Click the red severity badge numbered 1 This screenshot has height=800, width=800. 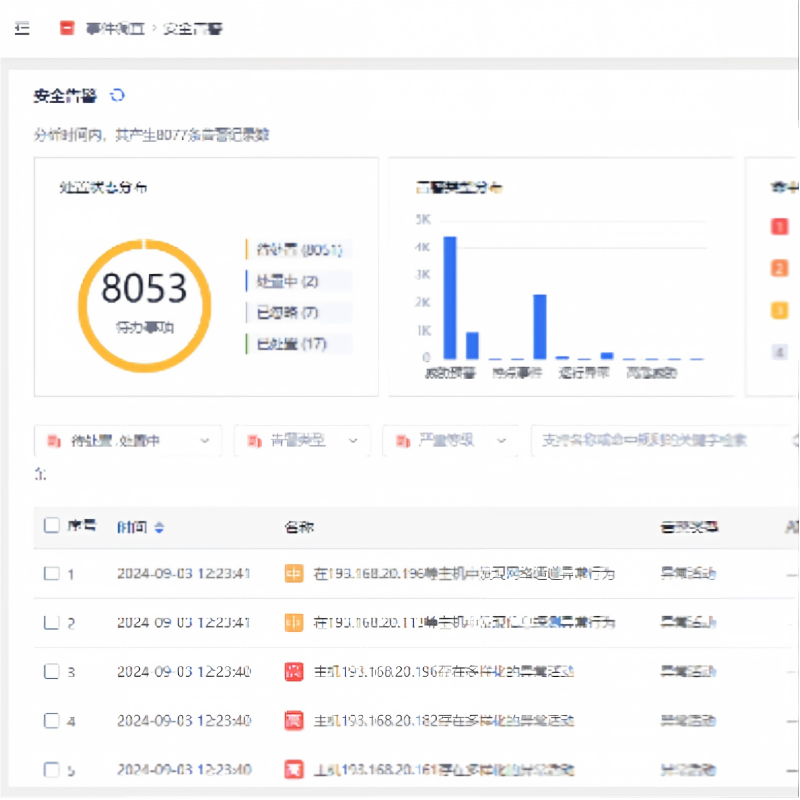[779, 226]
